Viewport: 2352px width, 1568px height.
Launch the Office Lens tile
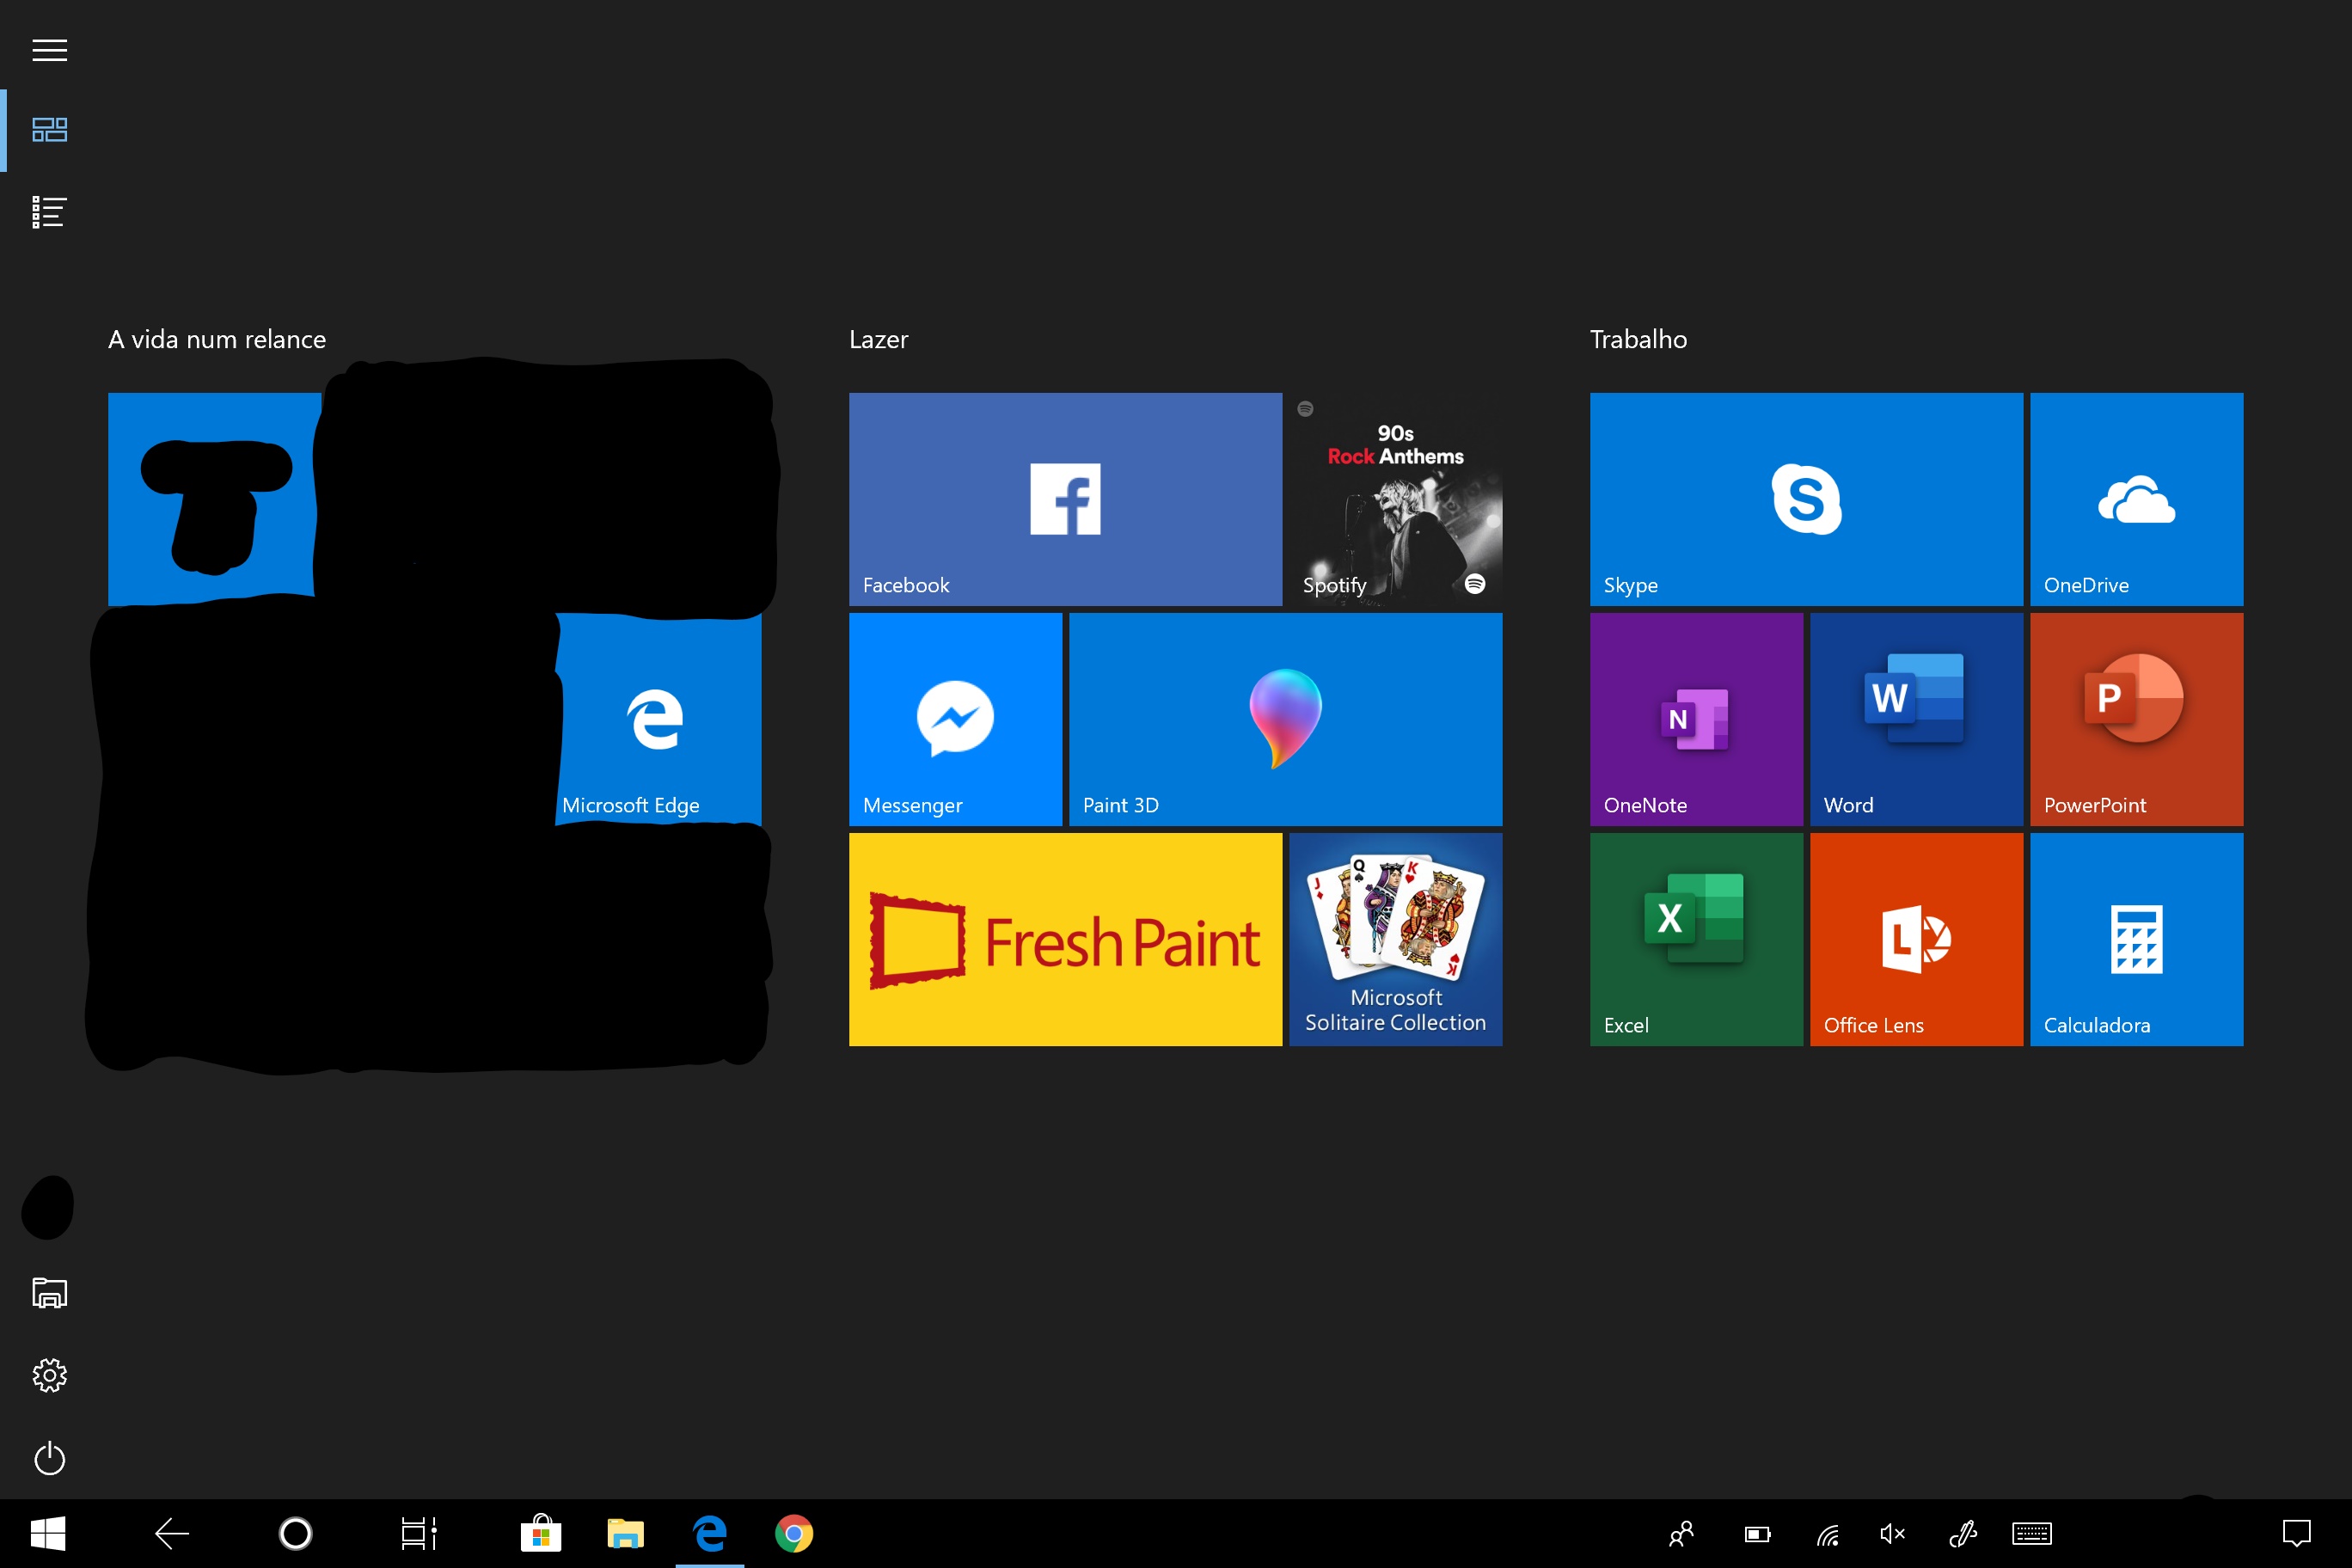pos(1916,939)
